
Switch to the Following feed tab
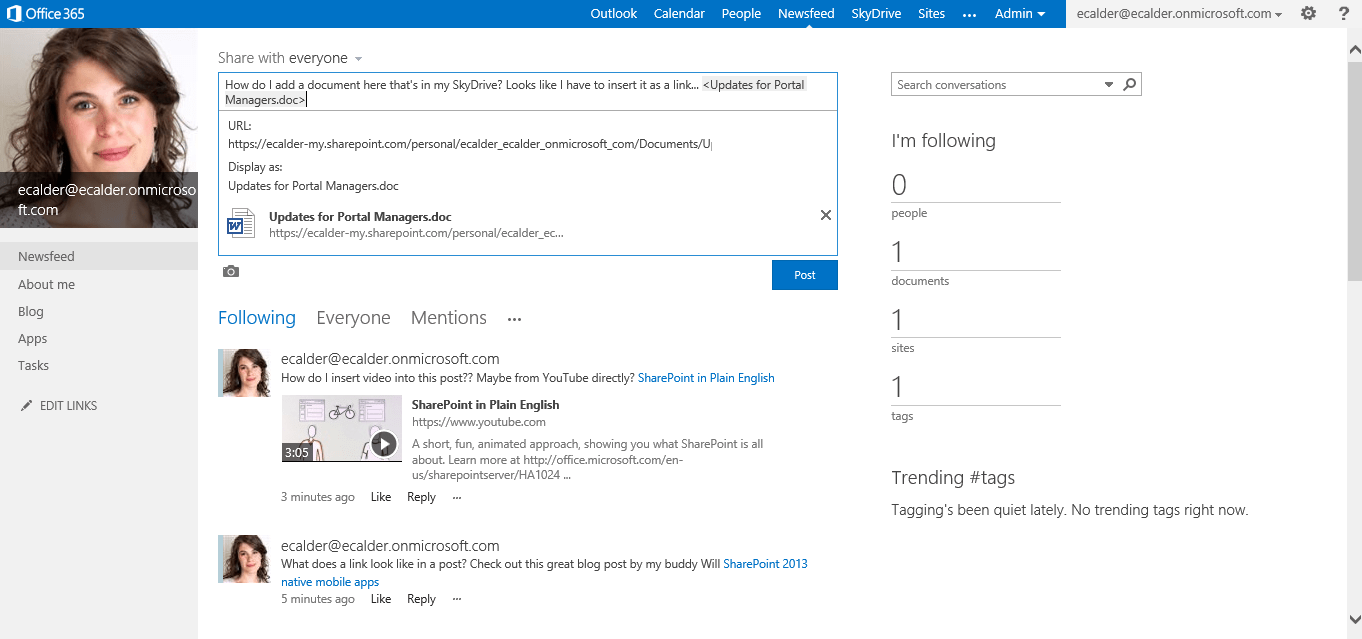[257, 318]
